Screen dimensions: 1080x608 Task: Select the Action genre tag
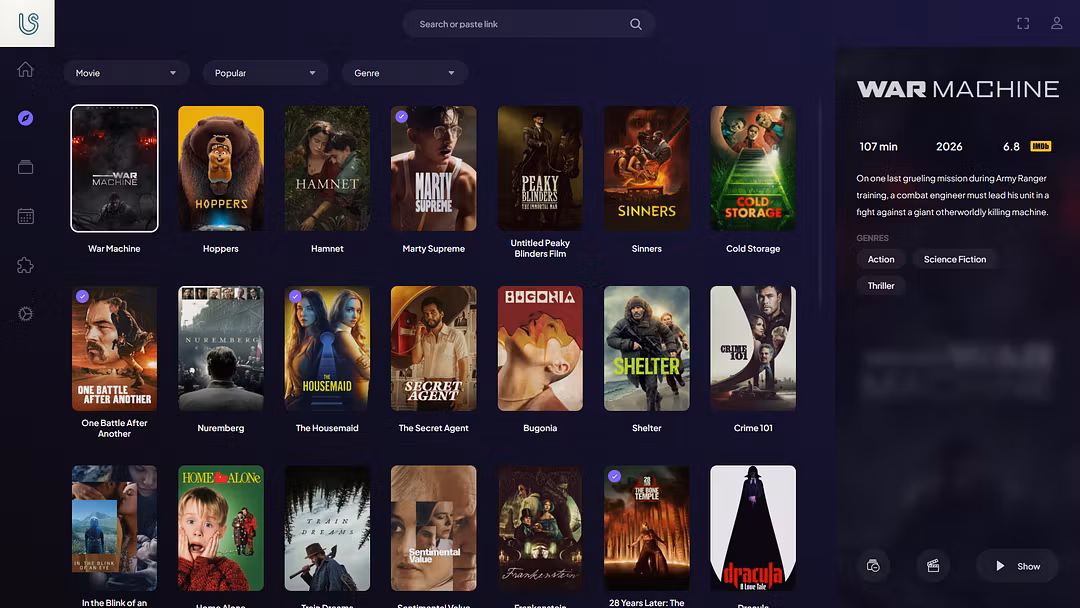pos(881,259)
